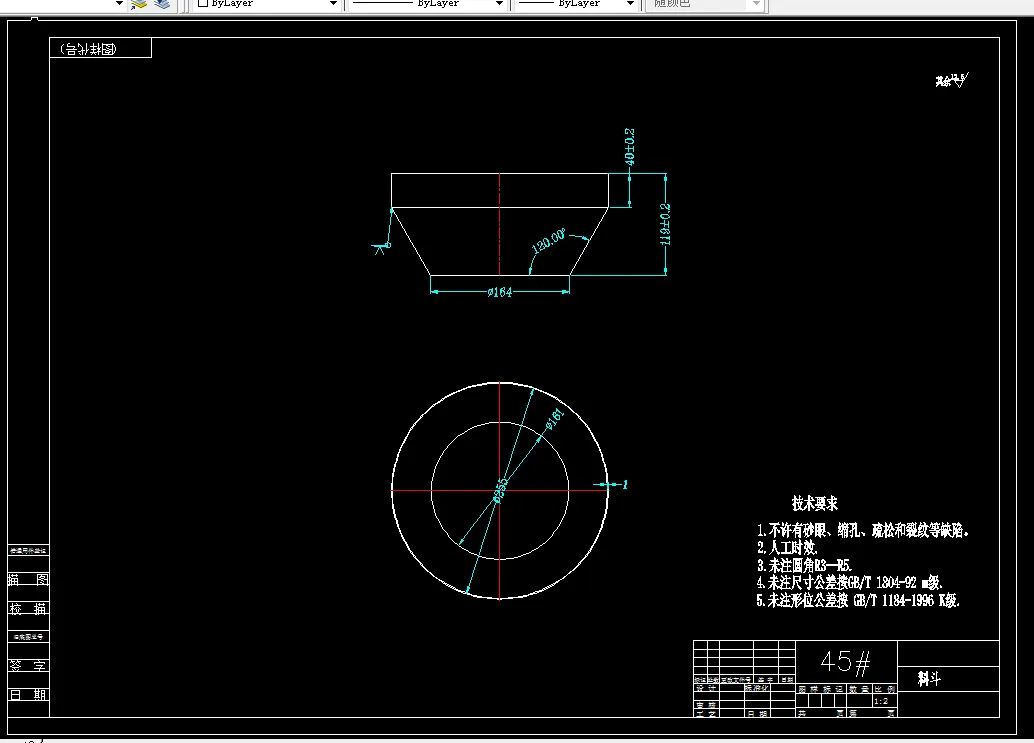The height and width of the screenshot is (743, 1034).
Task: Click the 校描 cell in left margin
Action: [28, 609]
